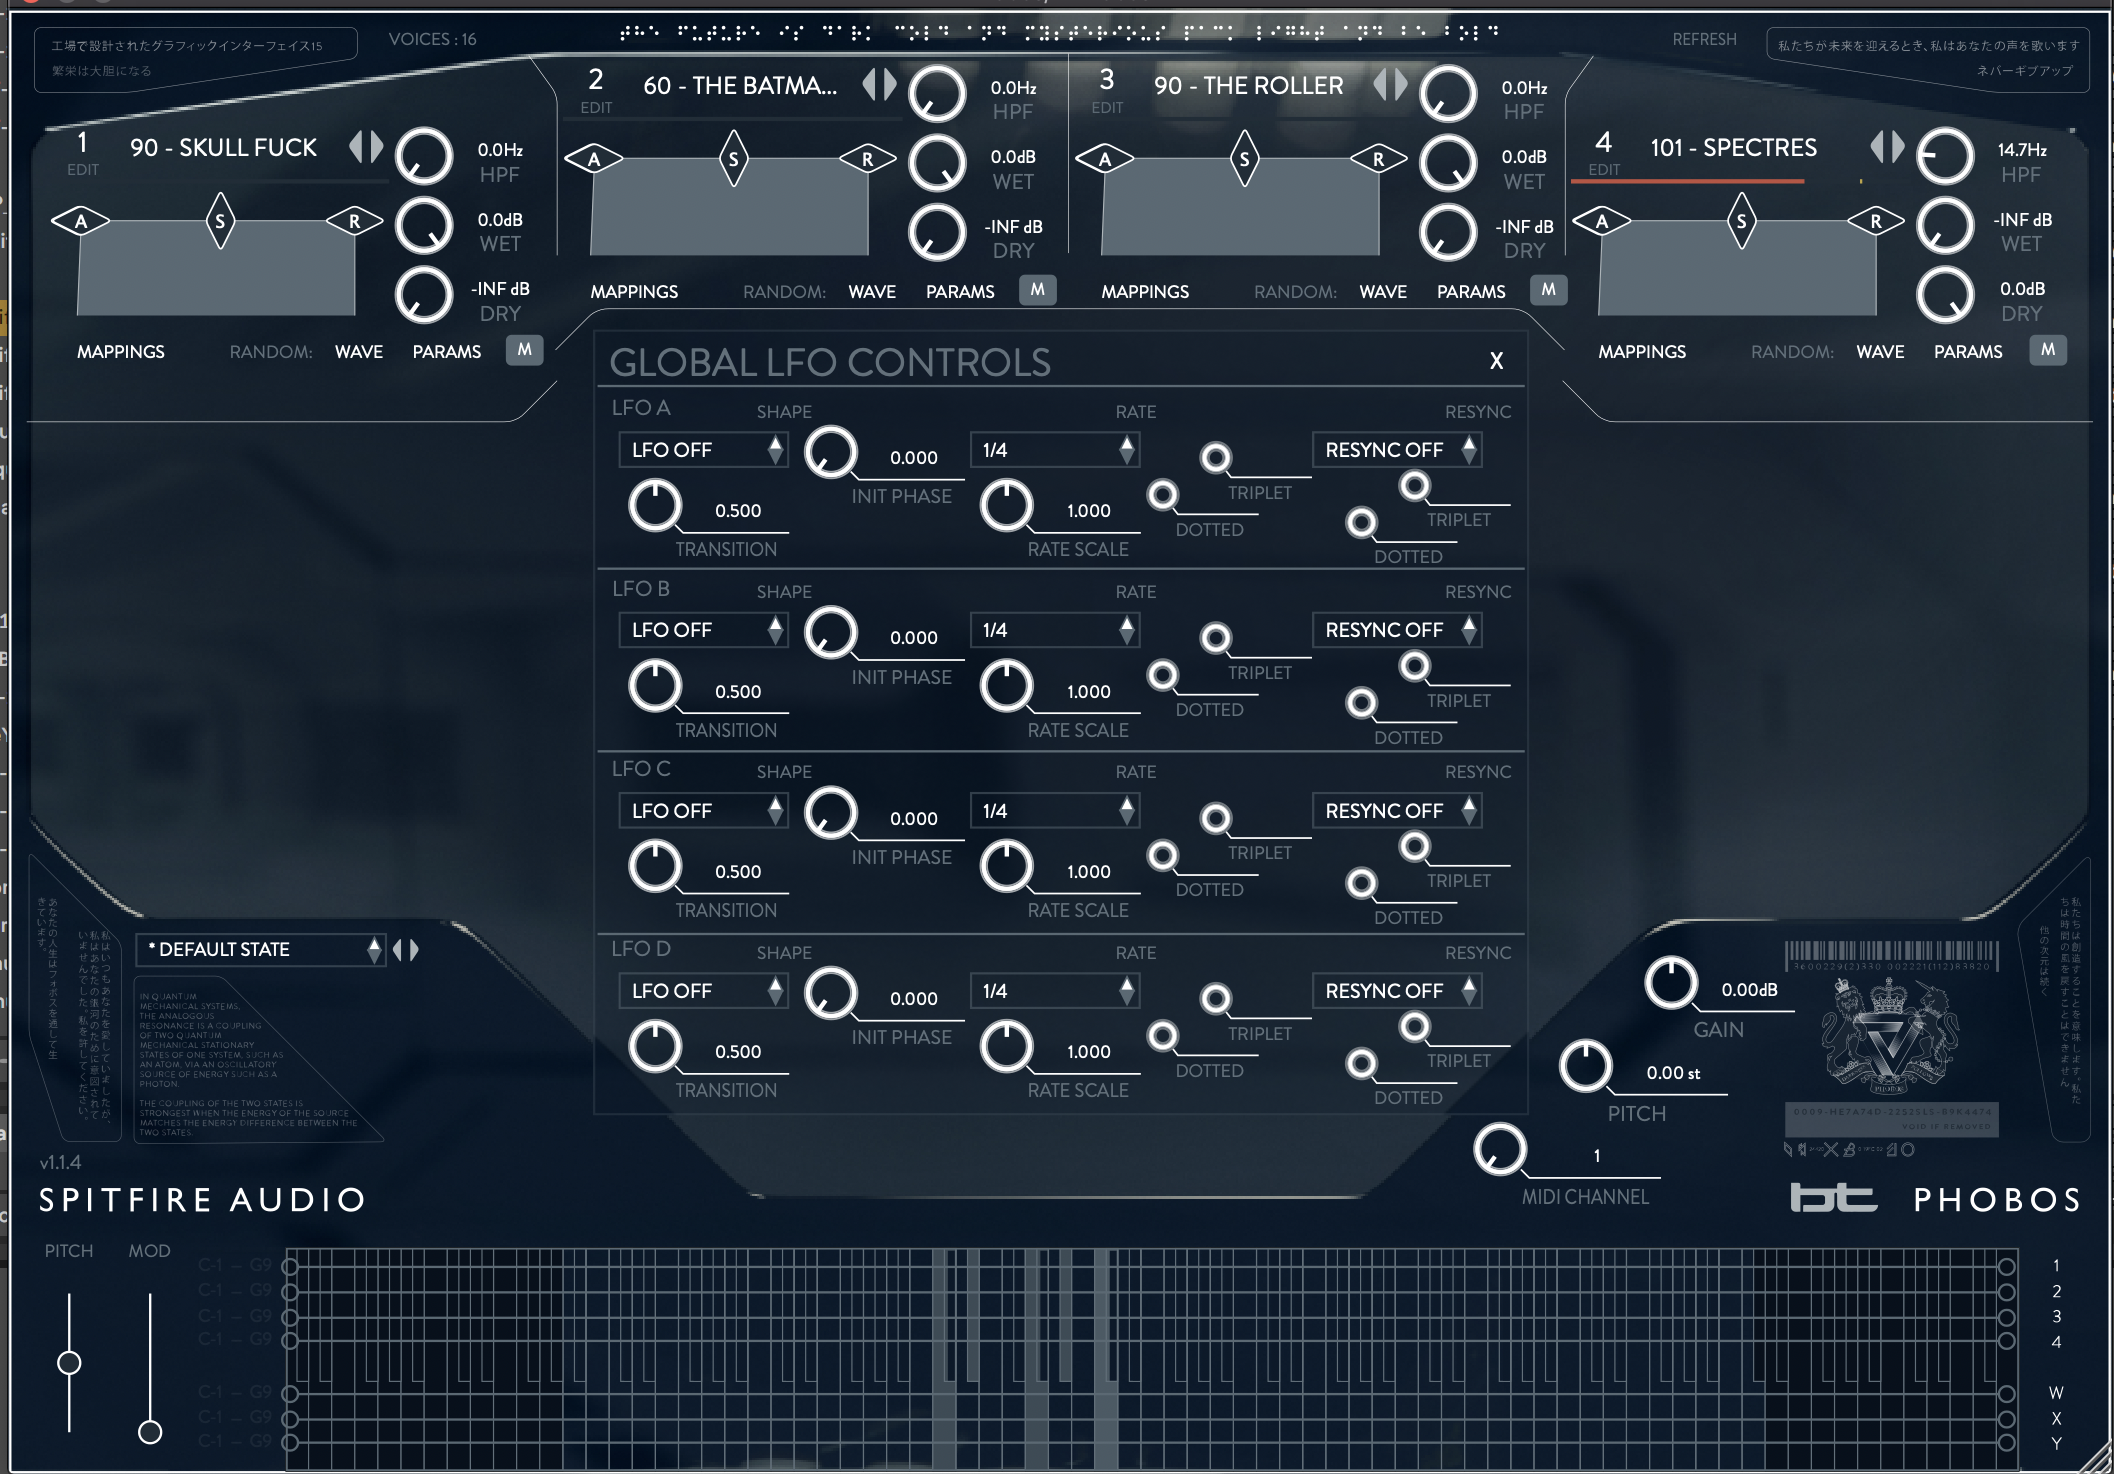Toggle LFO A rate DOTTED switch
The height and width of the screenshot is (1474, 2114).
[1163, 495]
